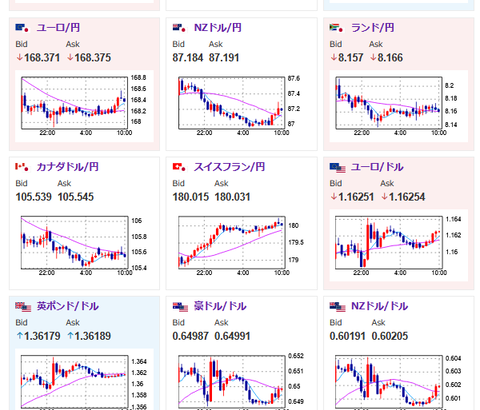
Task: View the Euro/Dollar candlestick chart
Action: tap(399, 245)
